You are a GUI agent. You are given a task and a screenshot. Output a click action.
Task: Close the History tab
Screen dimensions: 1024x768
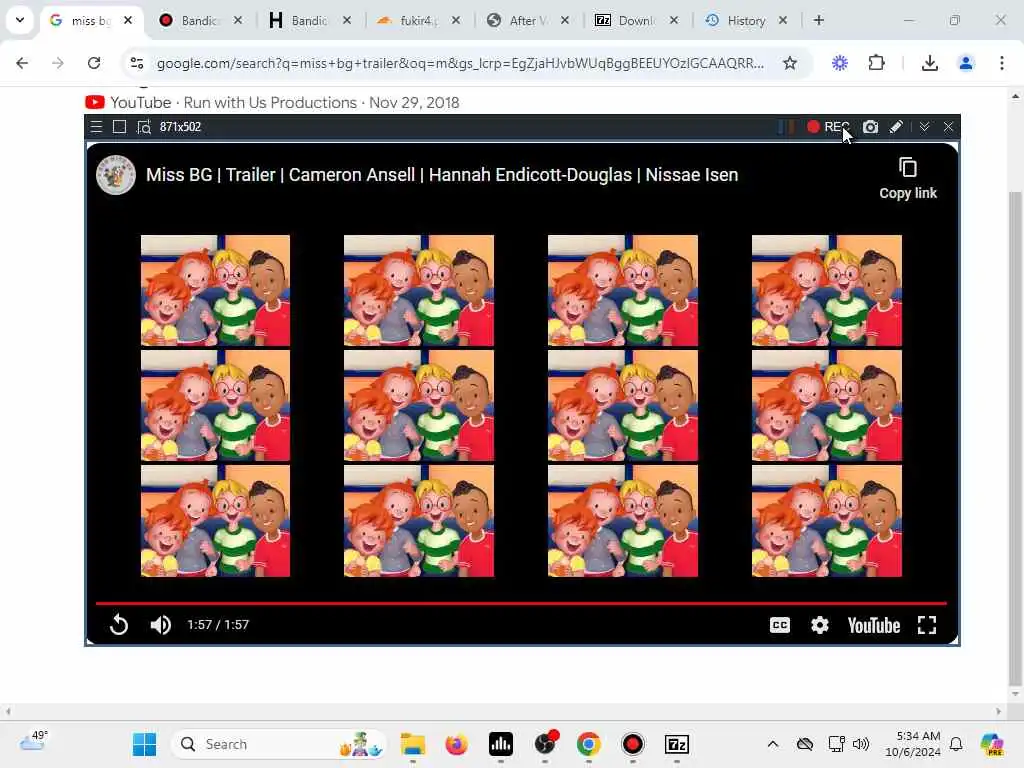pos(782,20)
